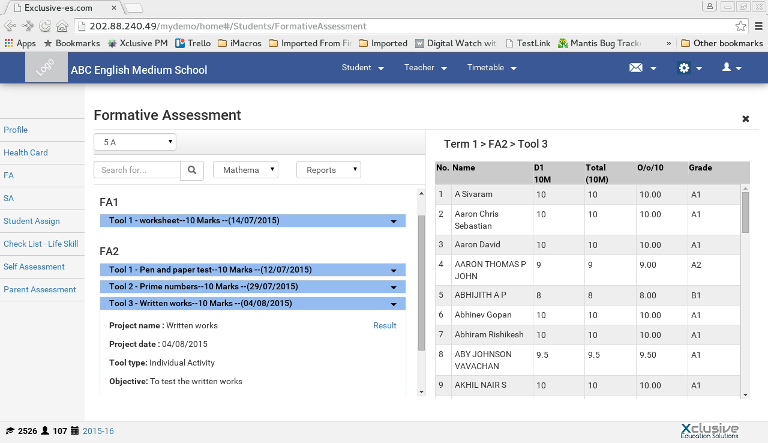The image size is (768, 443).
Task: Open the Reports dropdown
Action: click(328, 170)
